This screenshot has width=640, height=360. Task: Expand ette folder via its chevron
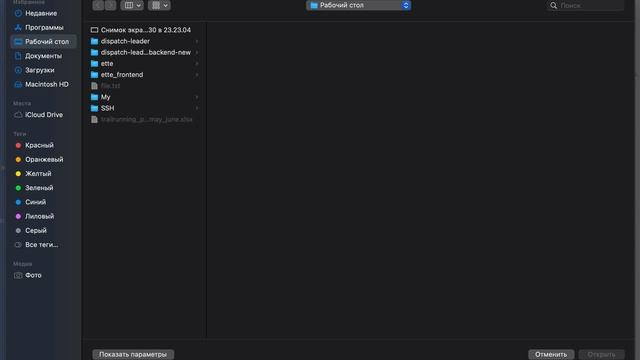point(197,64)
